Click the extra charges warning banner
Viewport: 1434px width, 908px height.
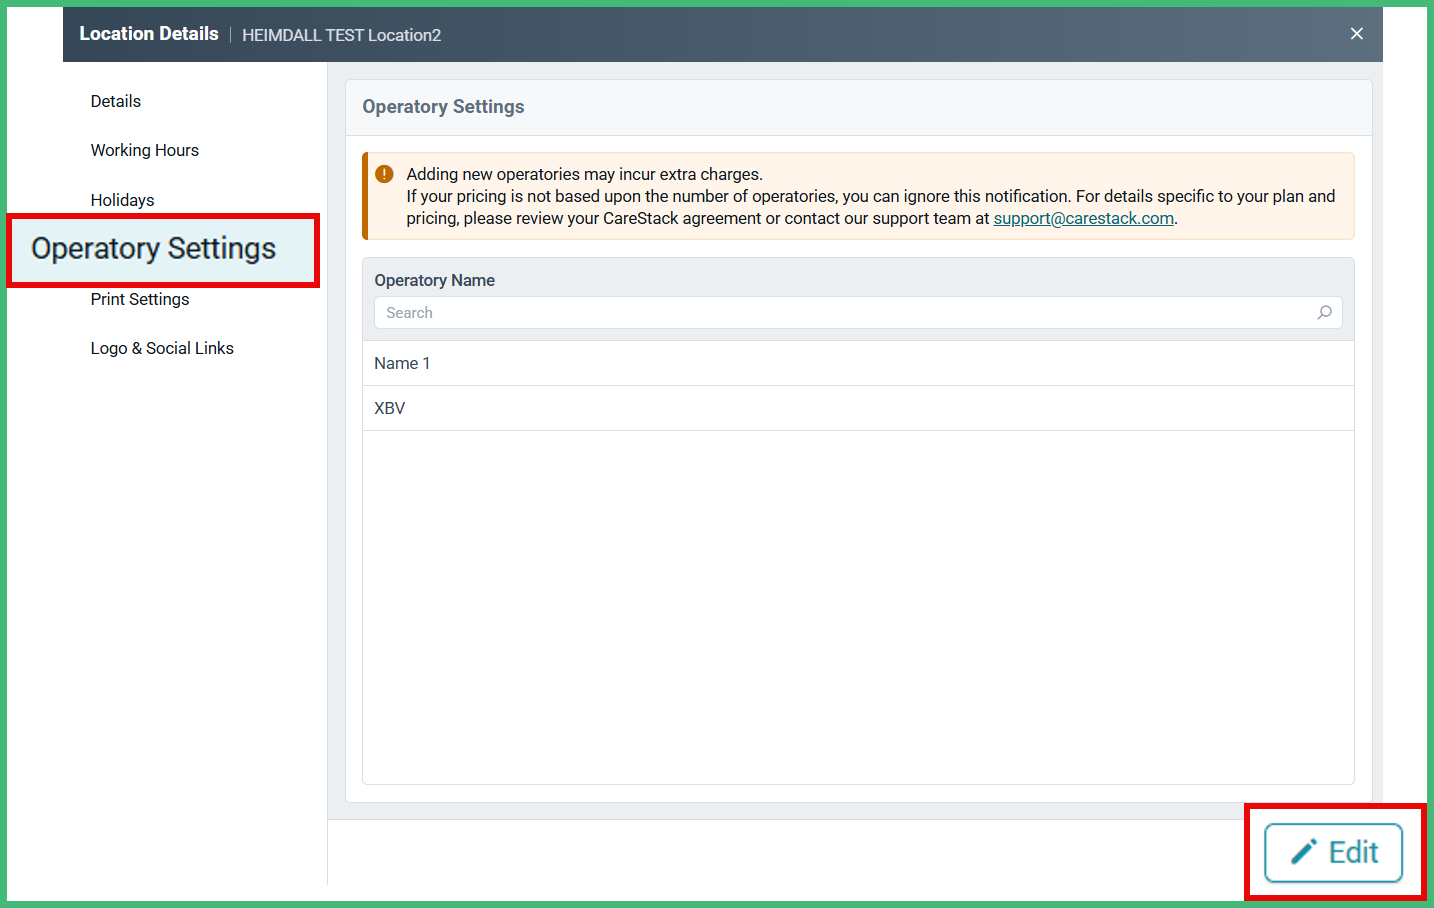point(858,195)
